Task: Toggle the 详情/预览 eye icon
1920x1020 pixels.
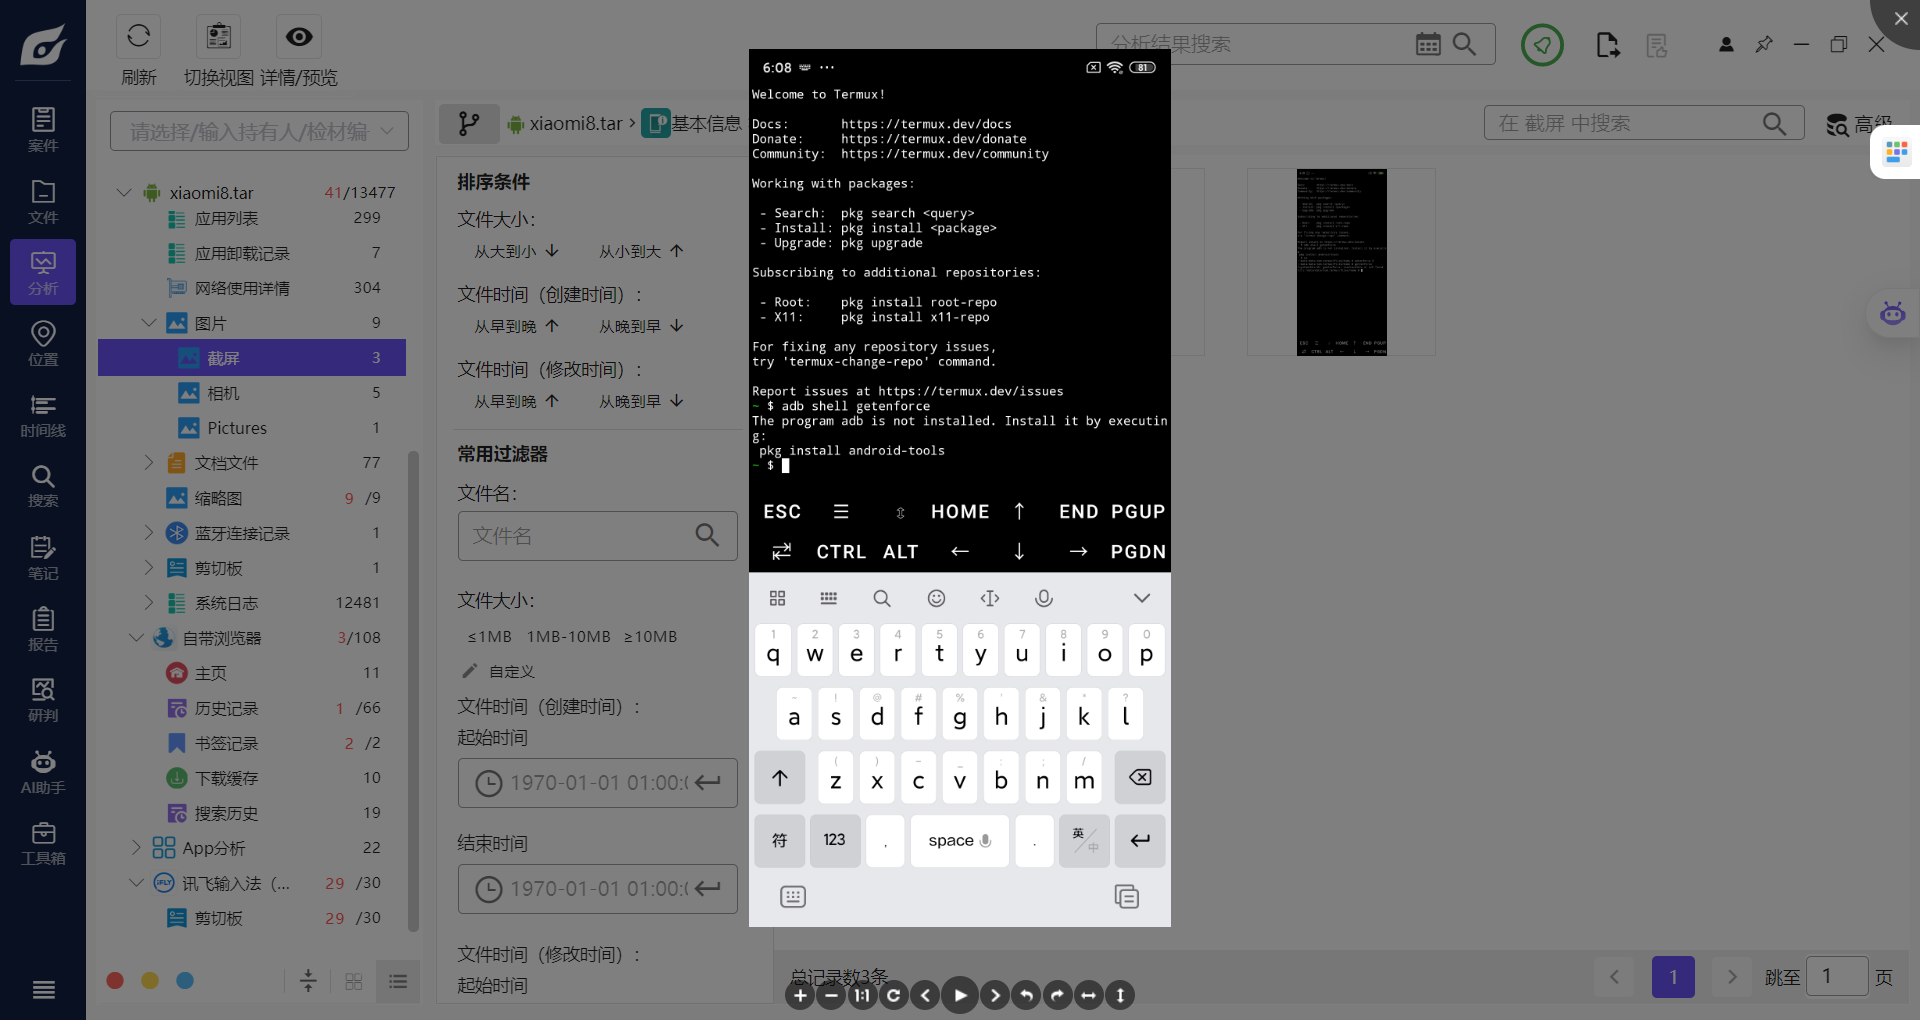Action: (299, 37)
